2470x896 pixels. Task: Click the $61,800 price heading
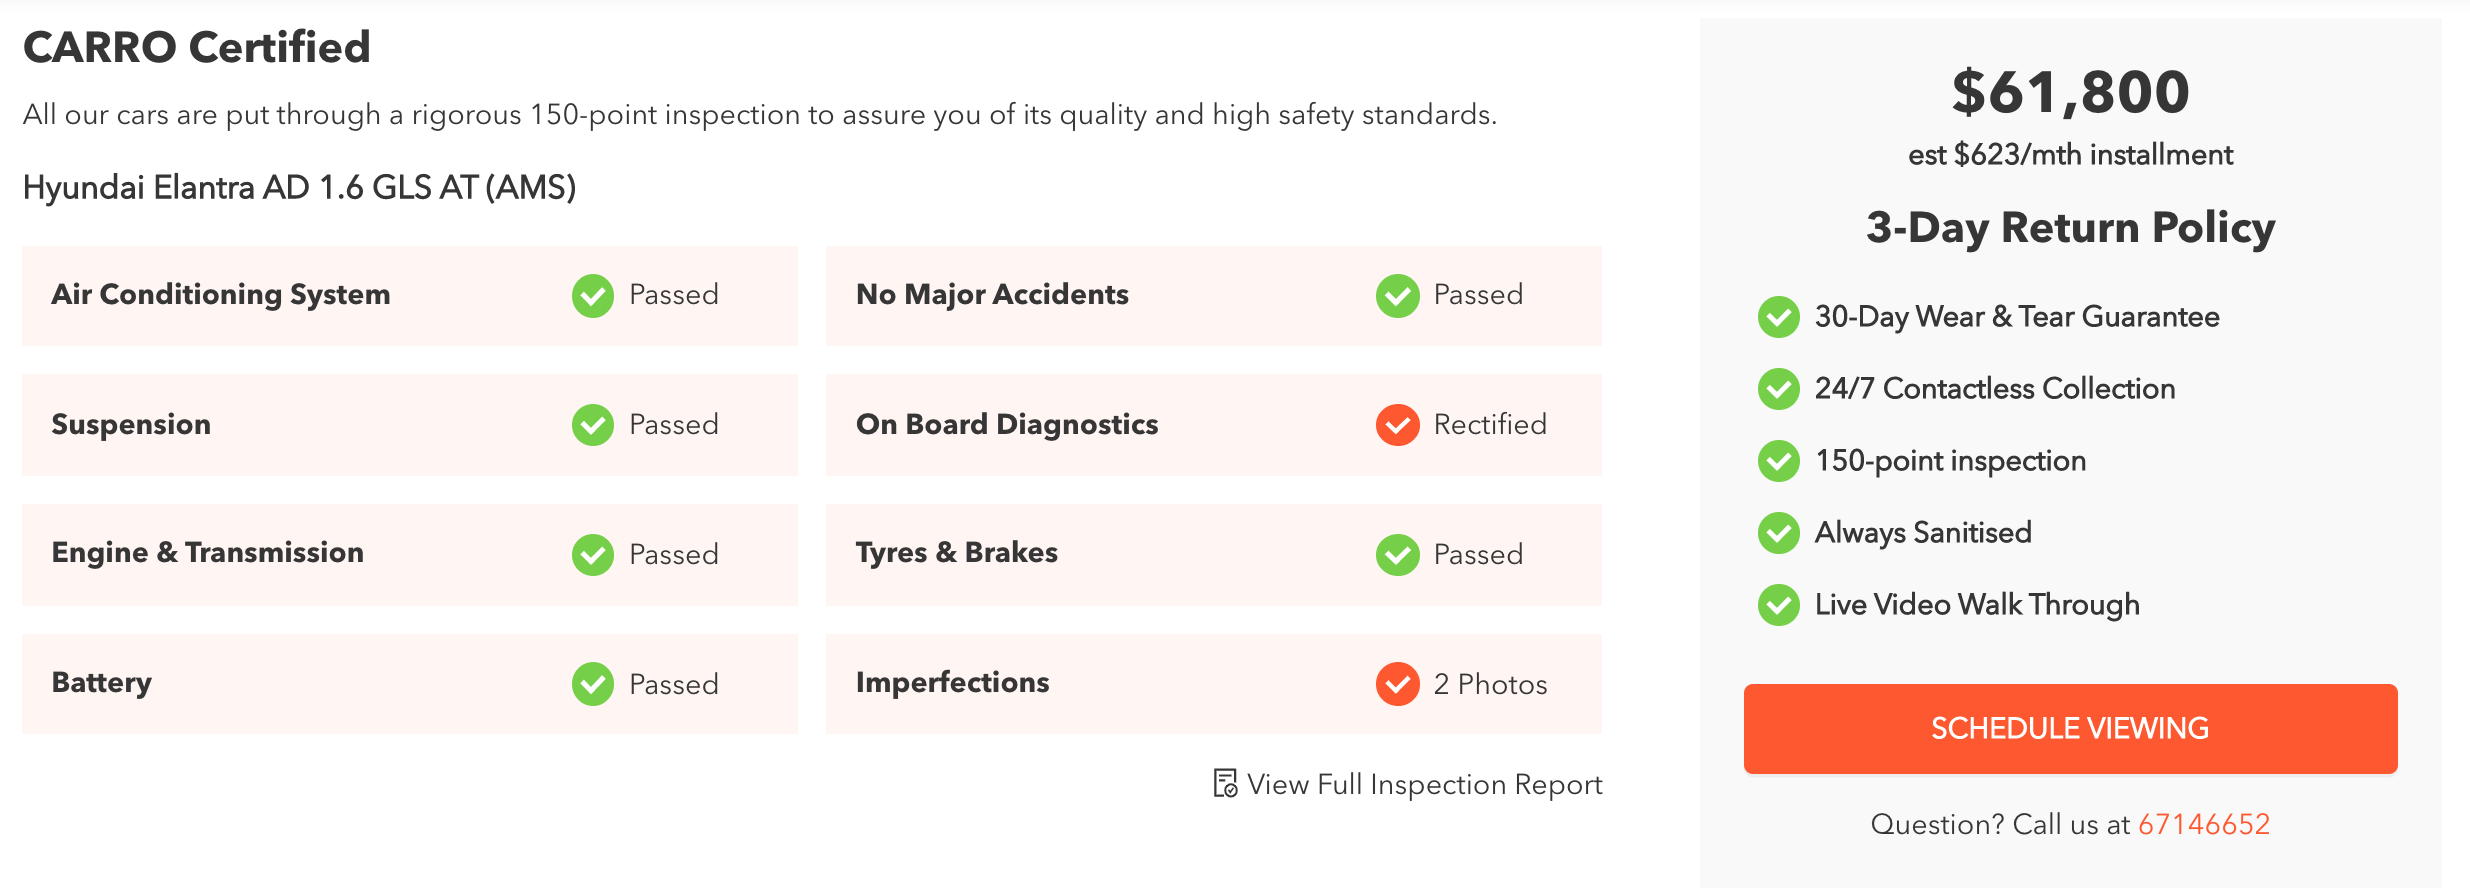(x=2070, y=92)
